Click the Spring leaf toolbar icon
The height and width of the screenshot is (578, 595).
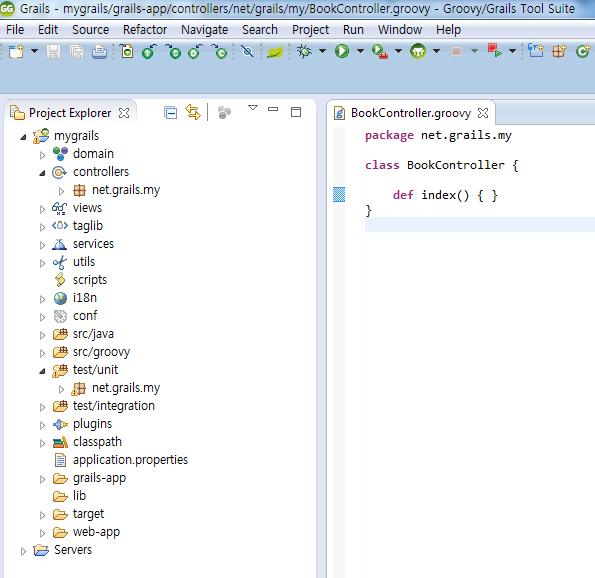pyautogui.click(x=275, y=52)
